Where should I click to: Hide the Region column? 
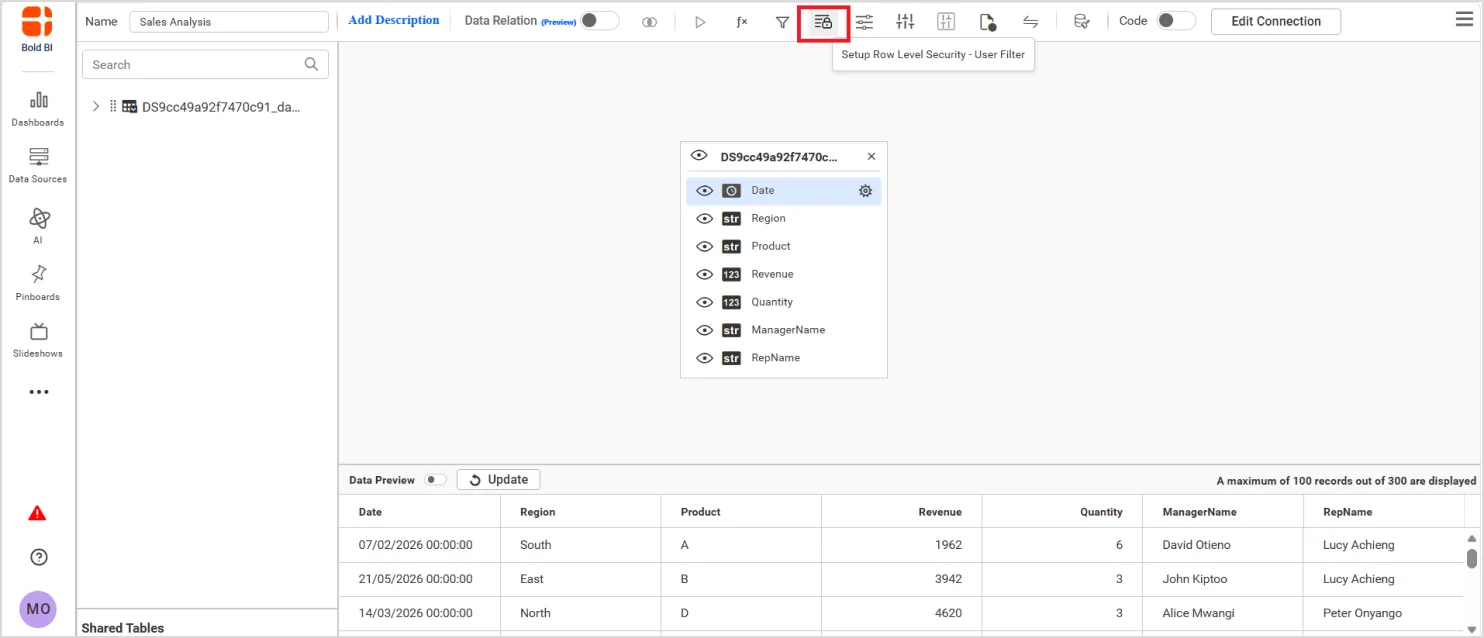pos(705,218)
